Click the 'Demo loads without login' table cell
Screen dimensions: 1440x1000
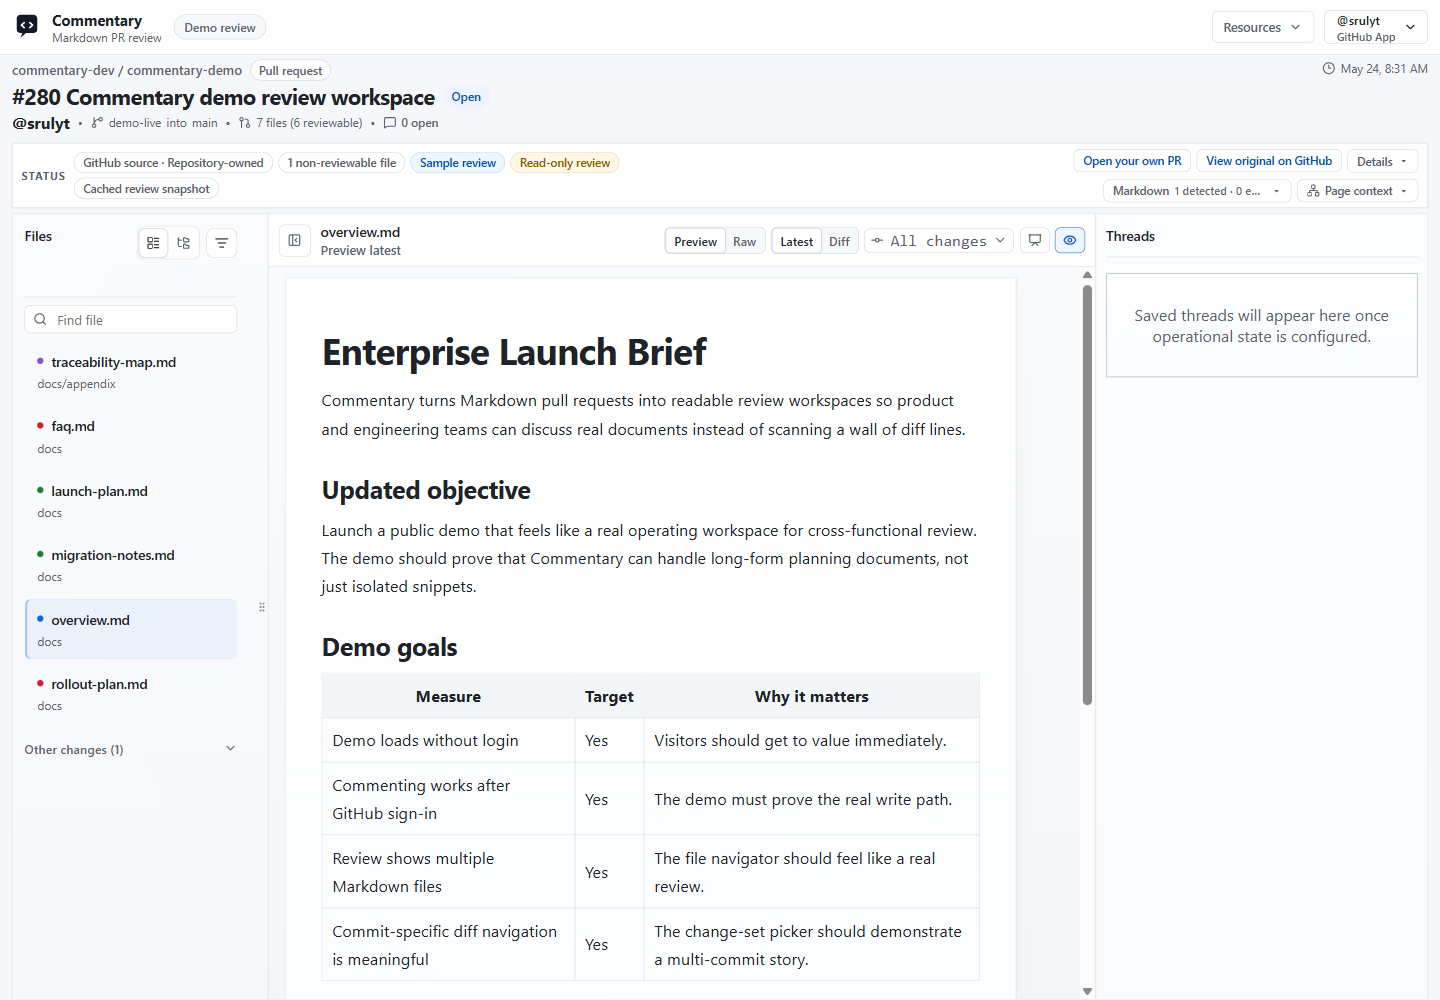point(448,740)
